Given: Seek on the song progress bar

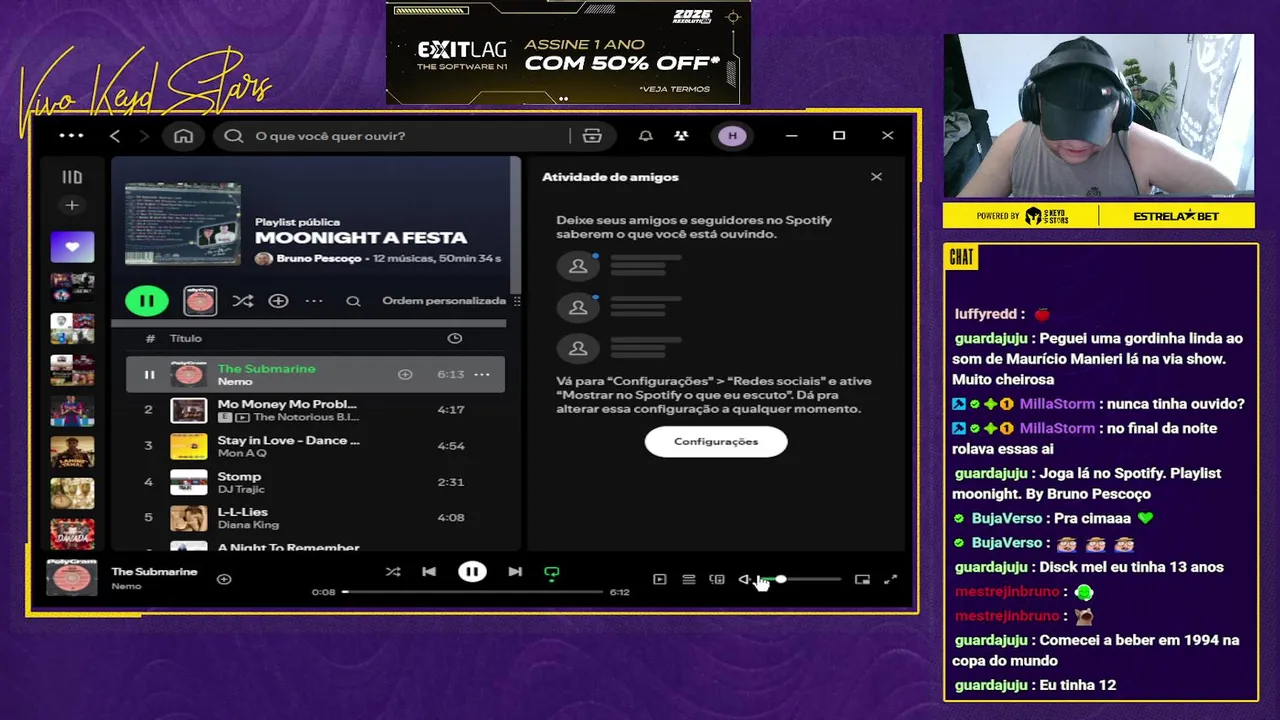Looking at the screenshot, I should (473, 592).
